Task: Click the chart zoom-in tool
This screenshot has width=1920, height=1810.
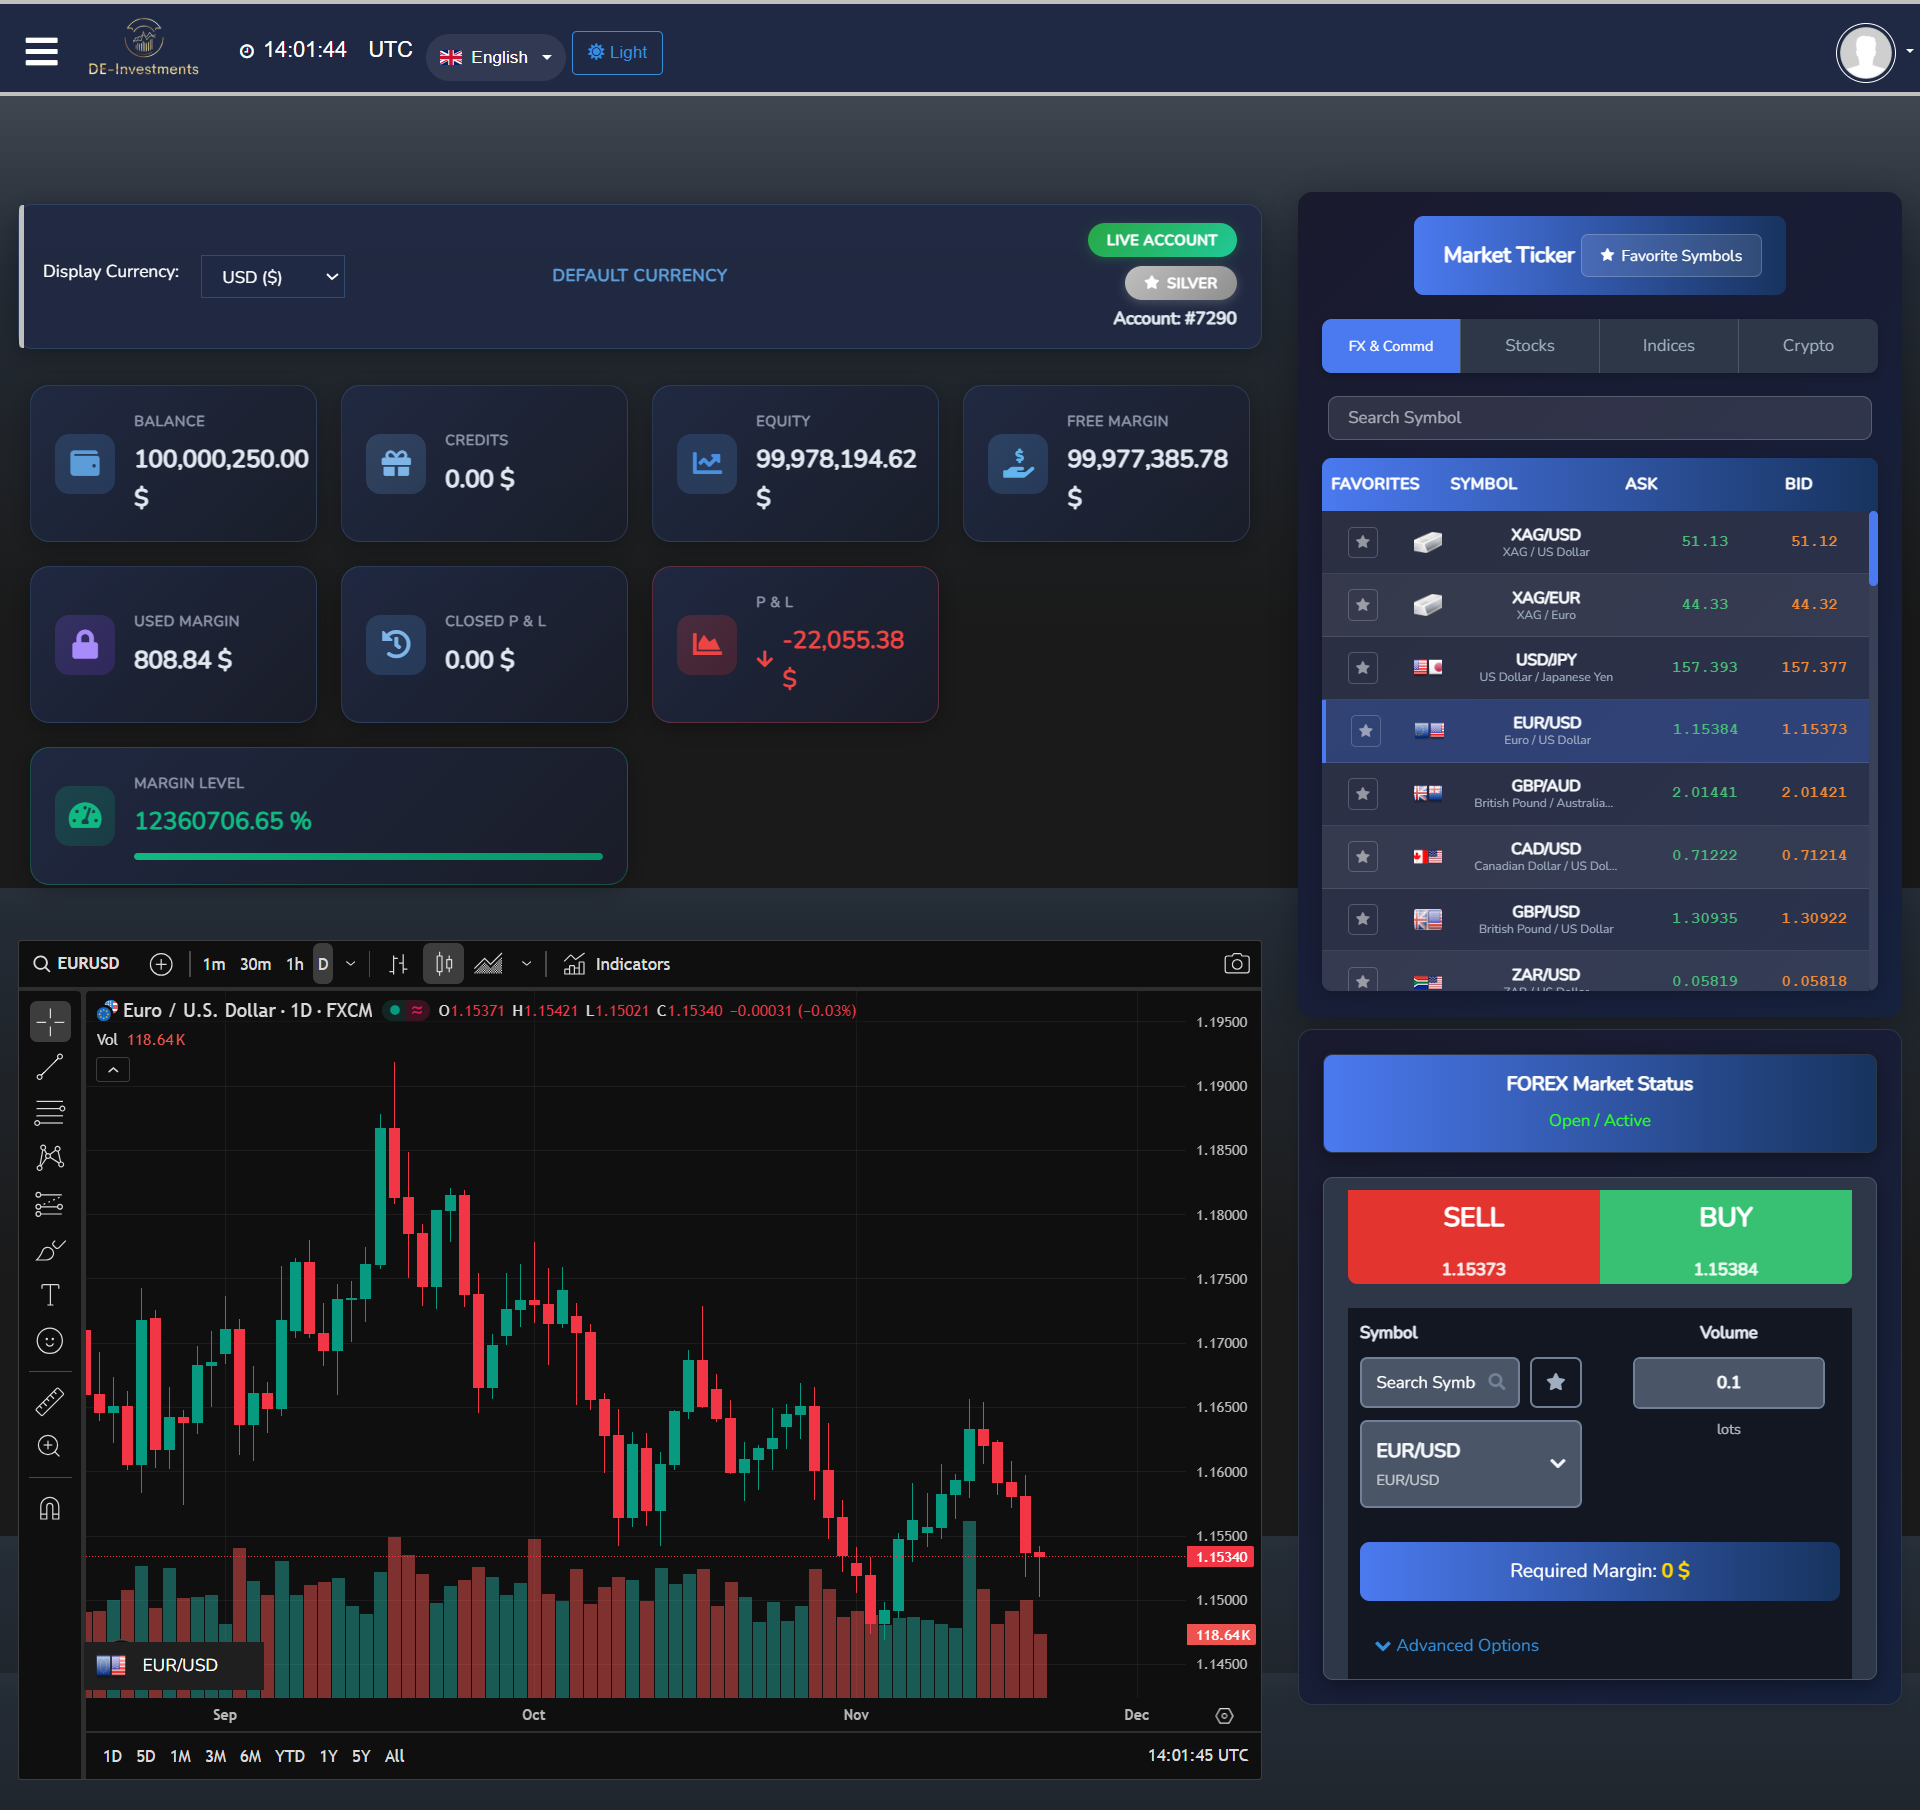Action: (x=49, y=1446)
